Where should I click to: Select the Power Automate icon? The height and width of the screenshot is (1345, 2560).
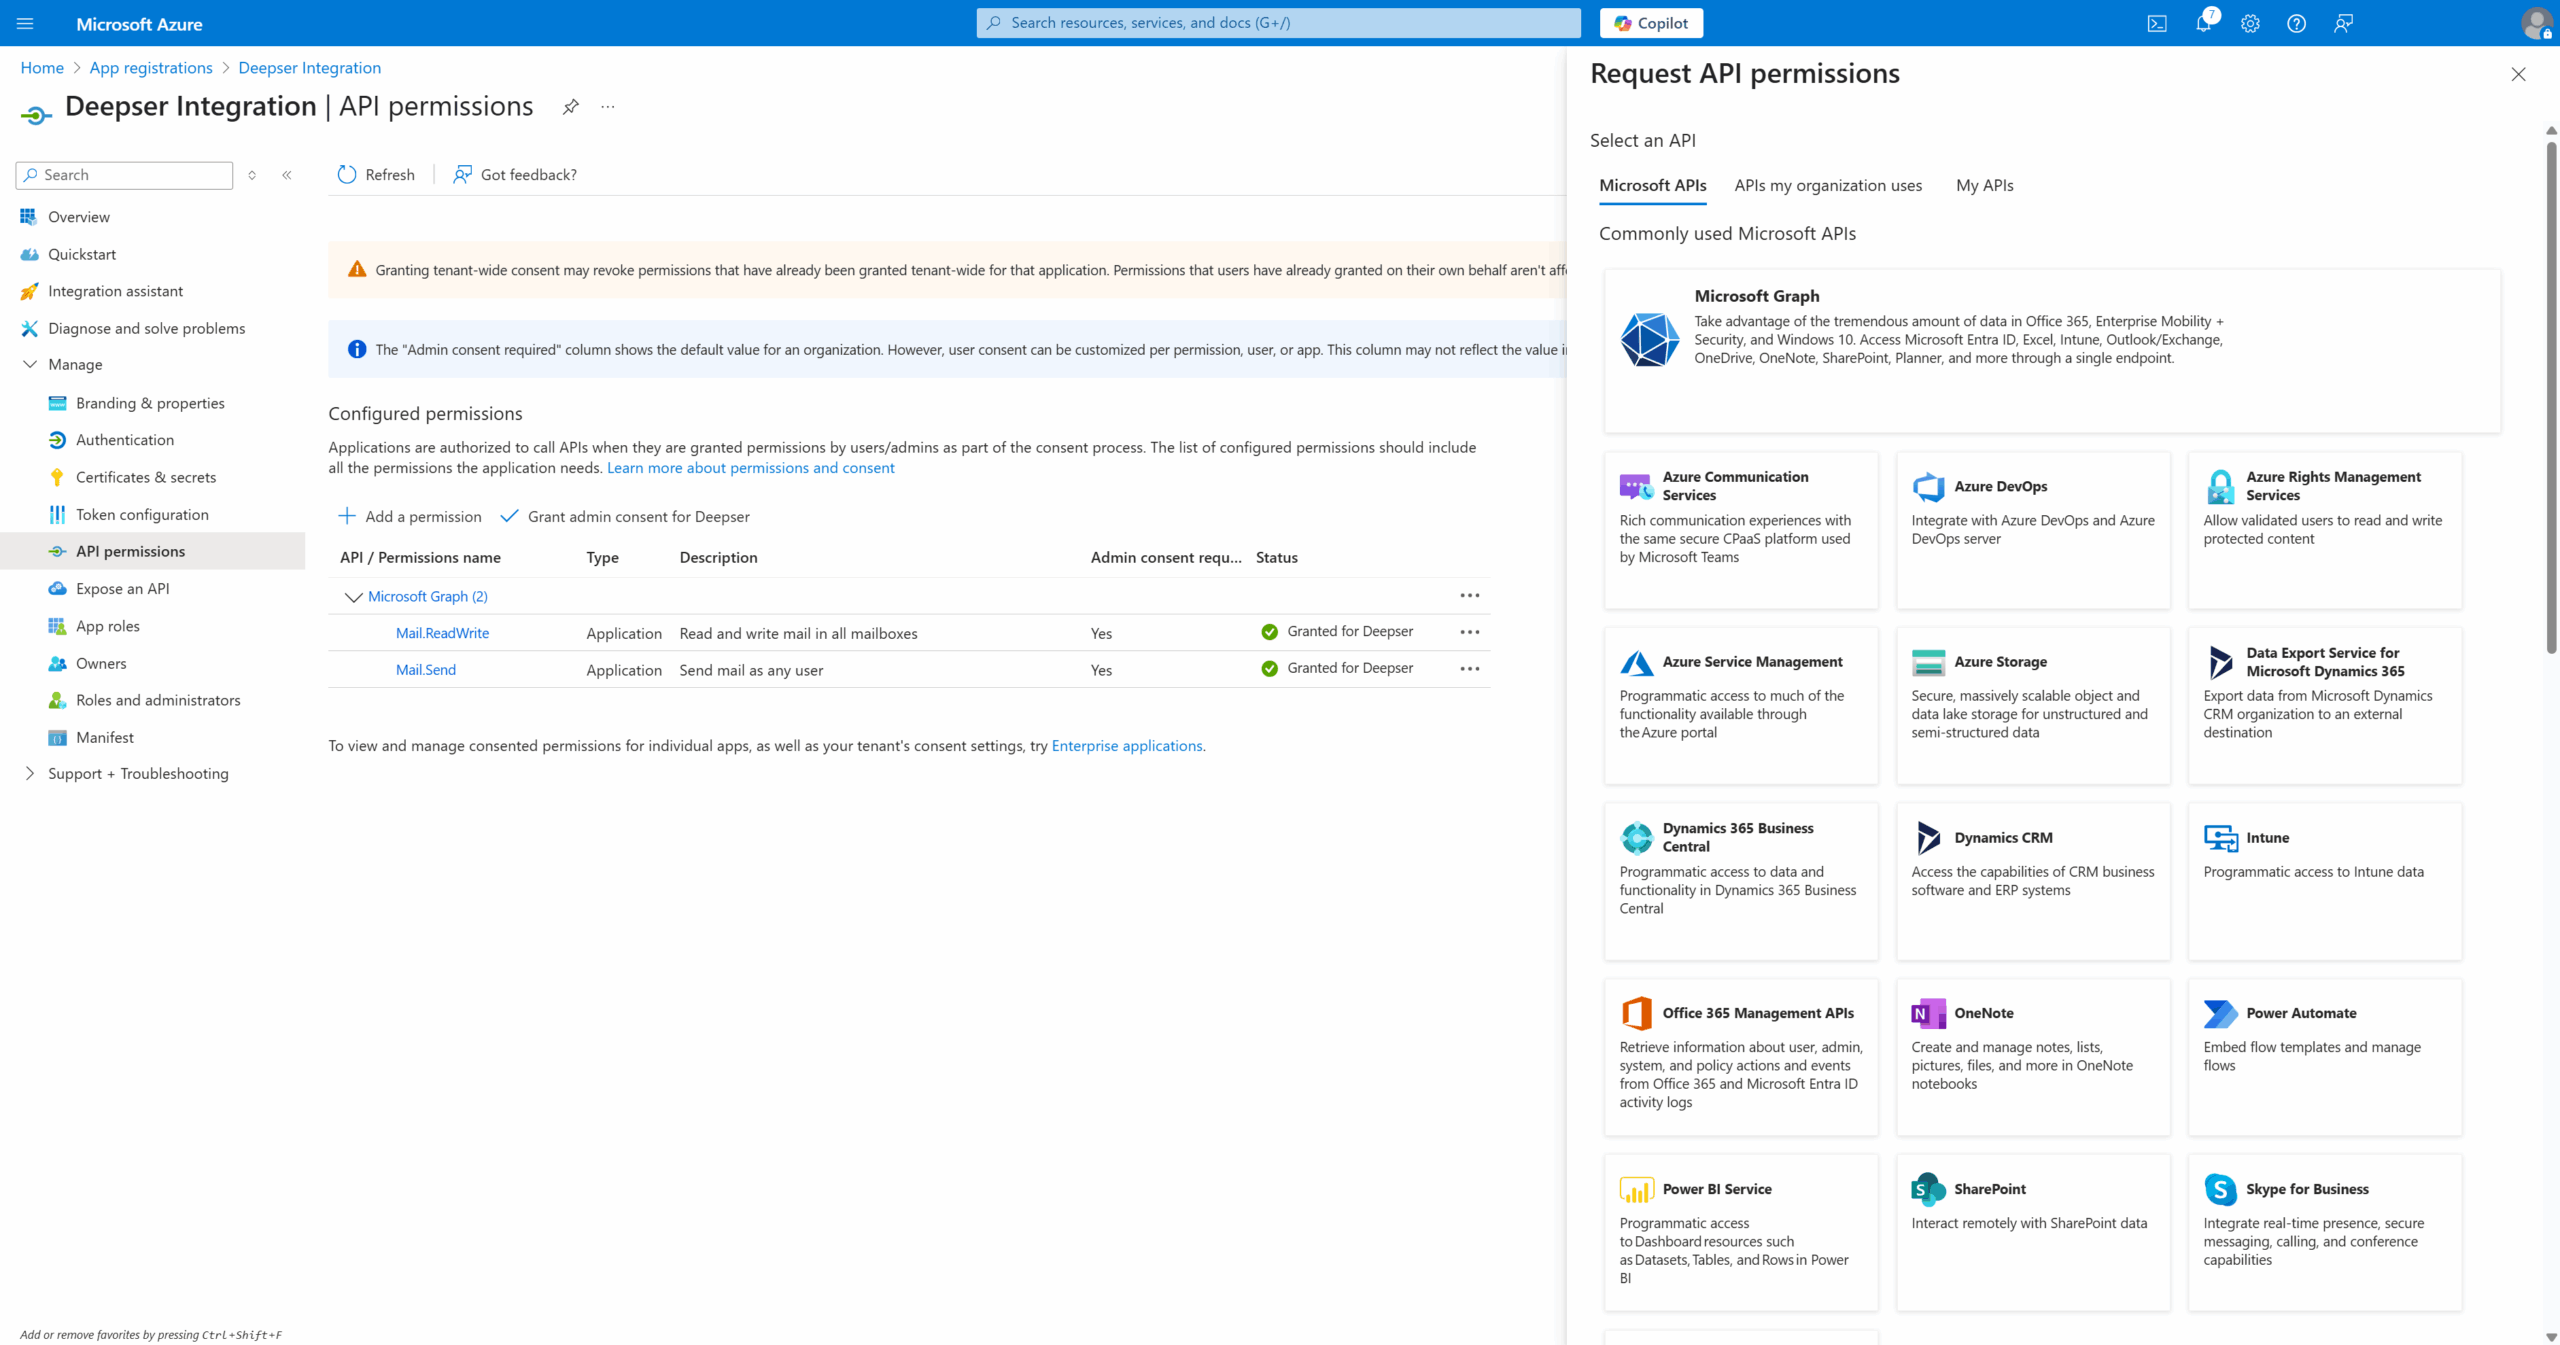click(x=2220, y=1013)
